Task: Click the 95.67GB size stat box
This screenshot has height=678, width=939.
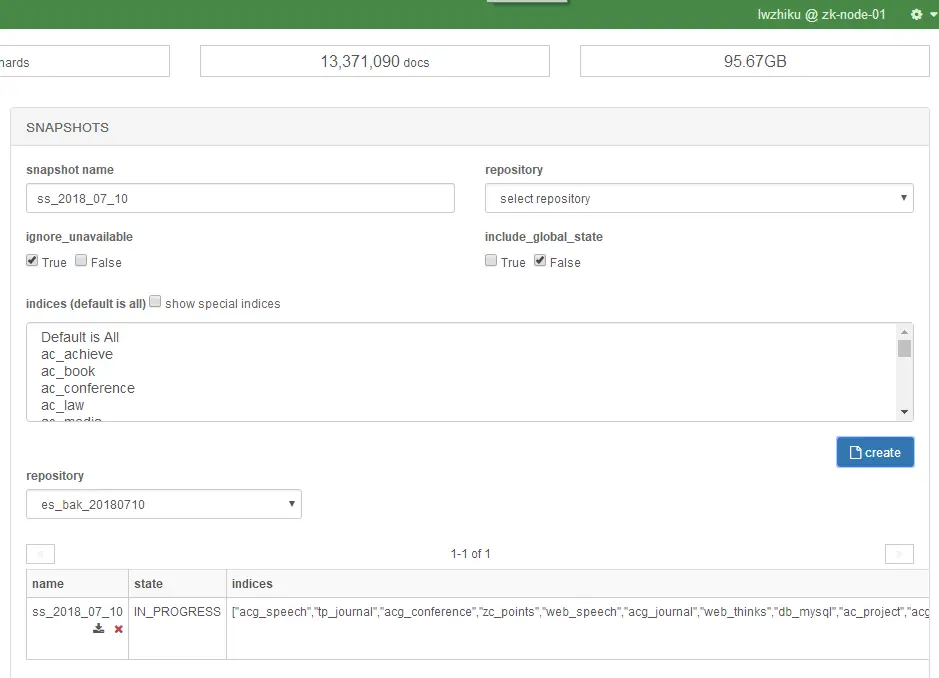Action: point(755,61)
